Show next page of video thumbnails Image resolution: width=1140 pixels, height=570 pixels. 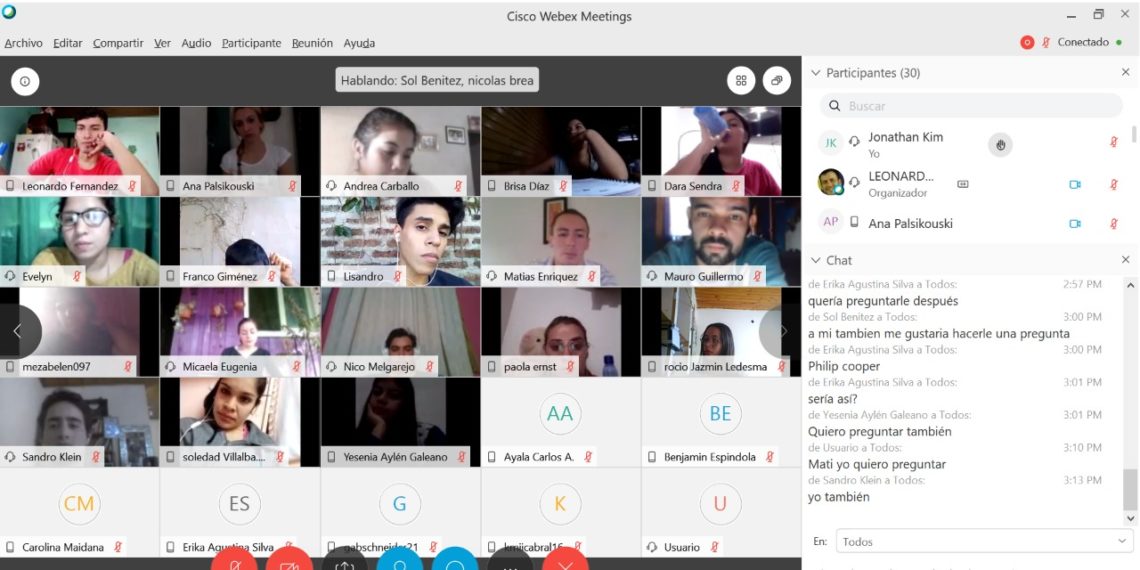(783, 331)
